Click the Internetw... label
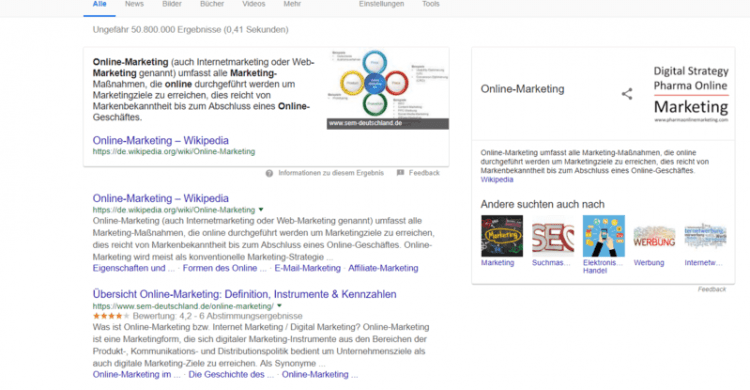 703,263
